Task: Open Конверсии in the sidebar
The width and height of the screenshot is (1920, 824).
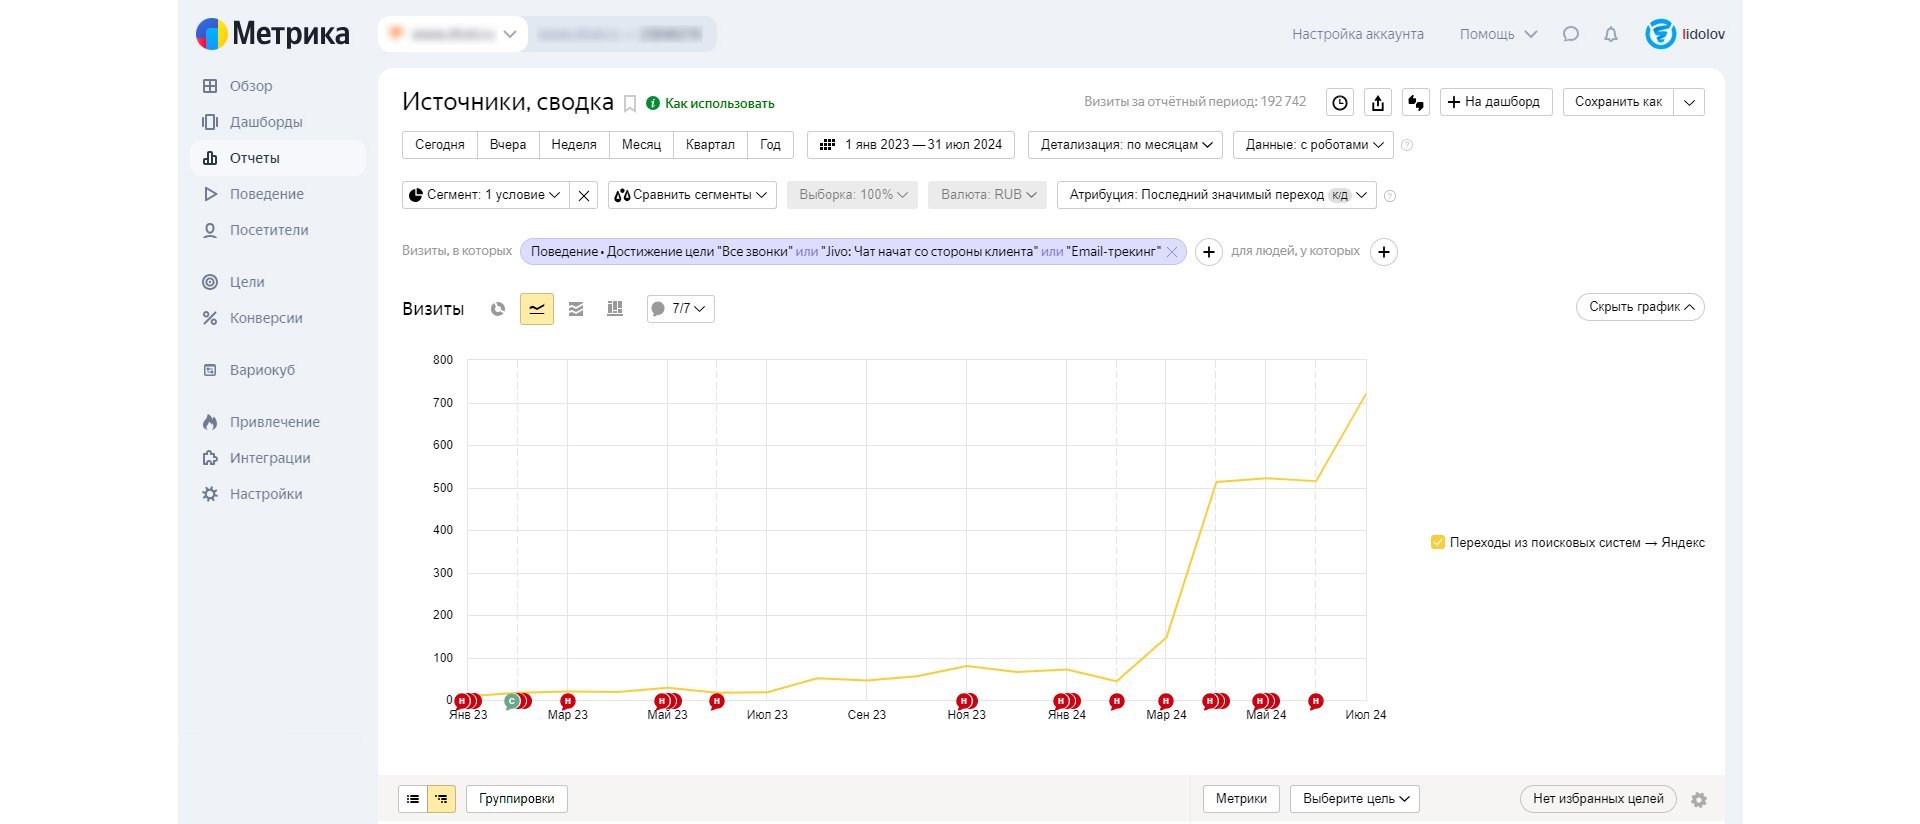Action: pos(266,318)
